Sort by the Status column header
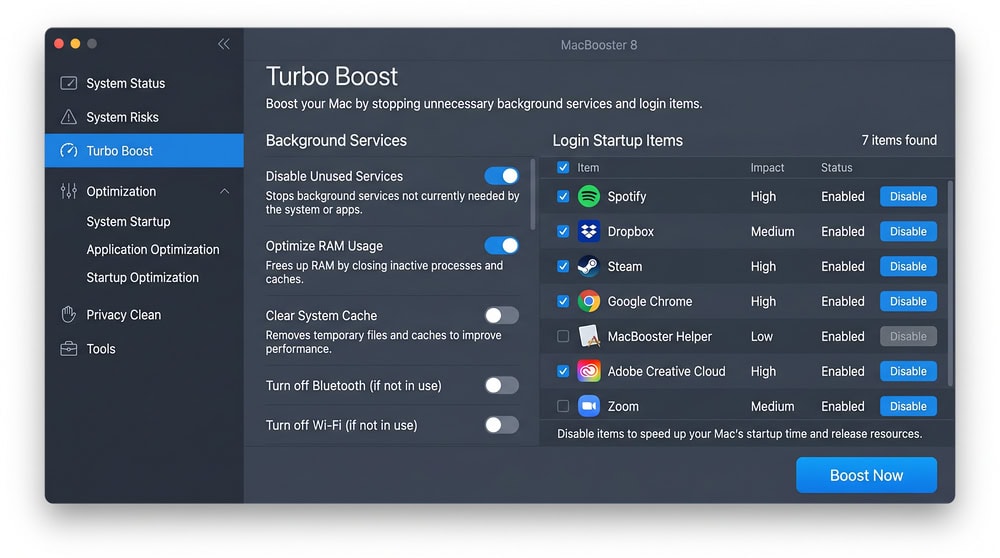Viewport: 1000px width, 558px height. point(837,168)
